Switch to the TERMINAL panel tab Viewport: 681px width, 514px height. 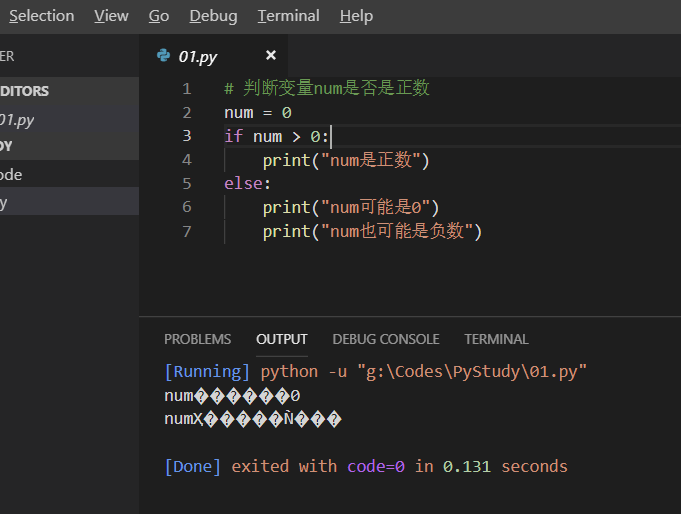pyautogui.click(x=496, y=339)
